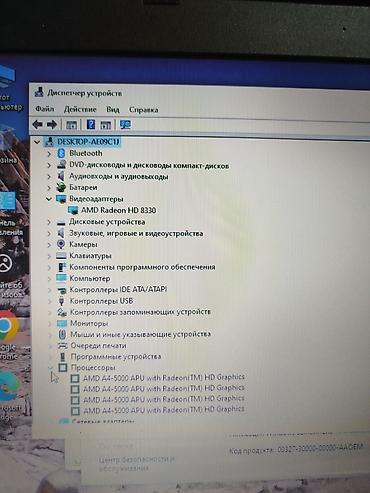
Task: Click the USB plug icon beside Контроллеры USB
Action: click(x=61, y=301)
